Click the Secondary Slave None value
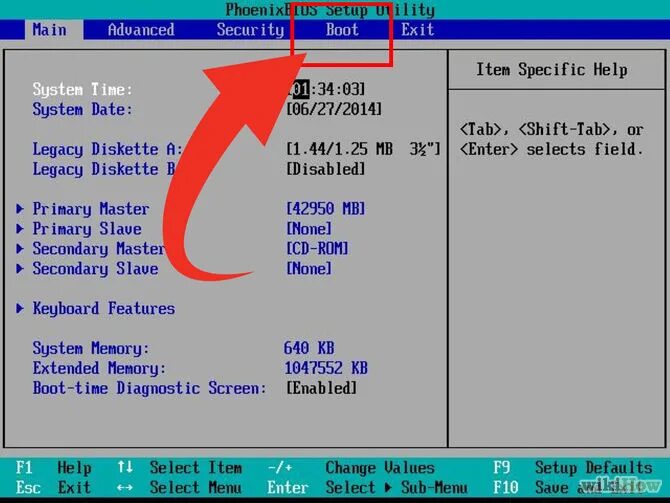 [x=309, y=269]
